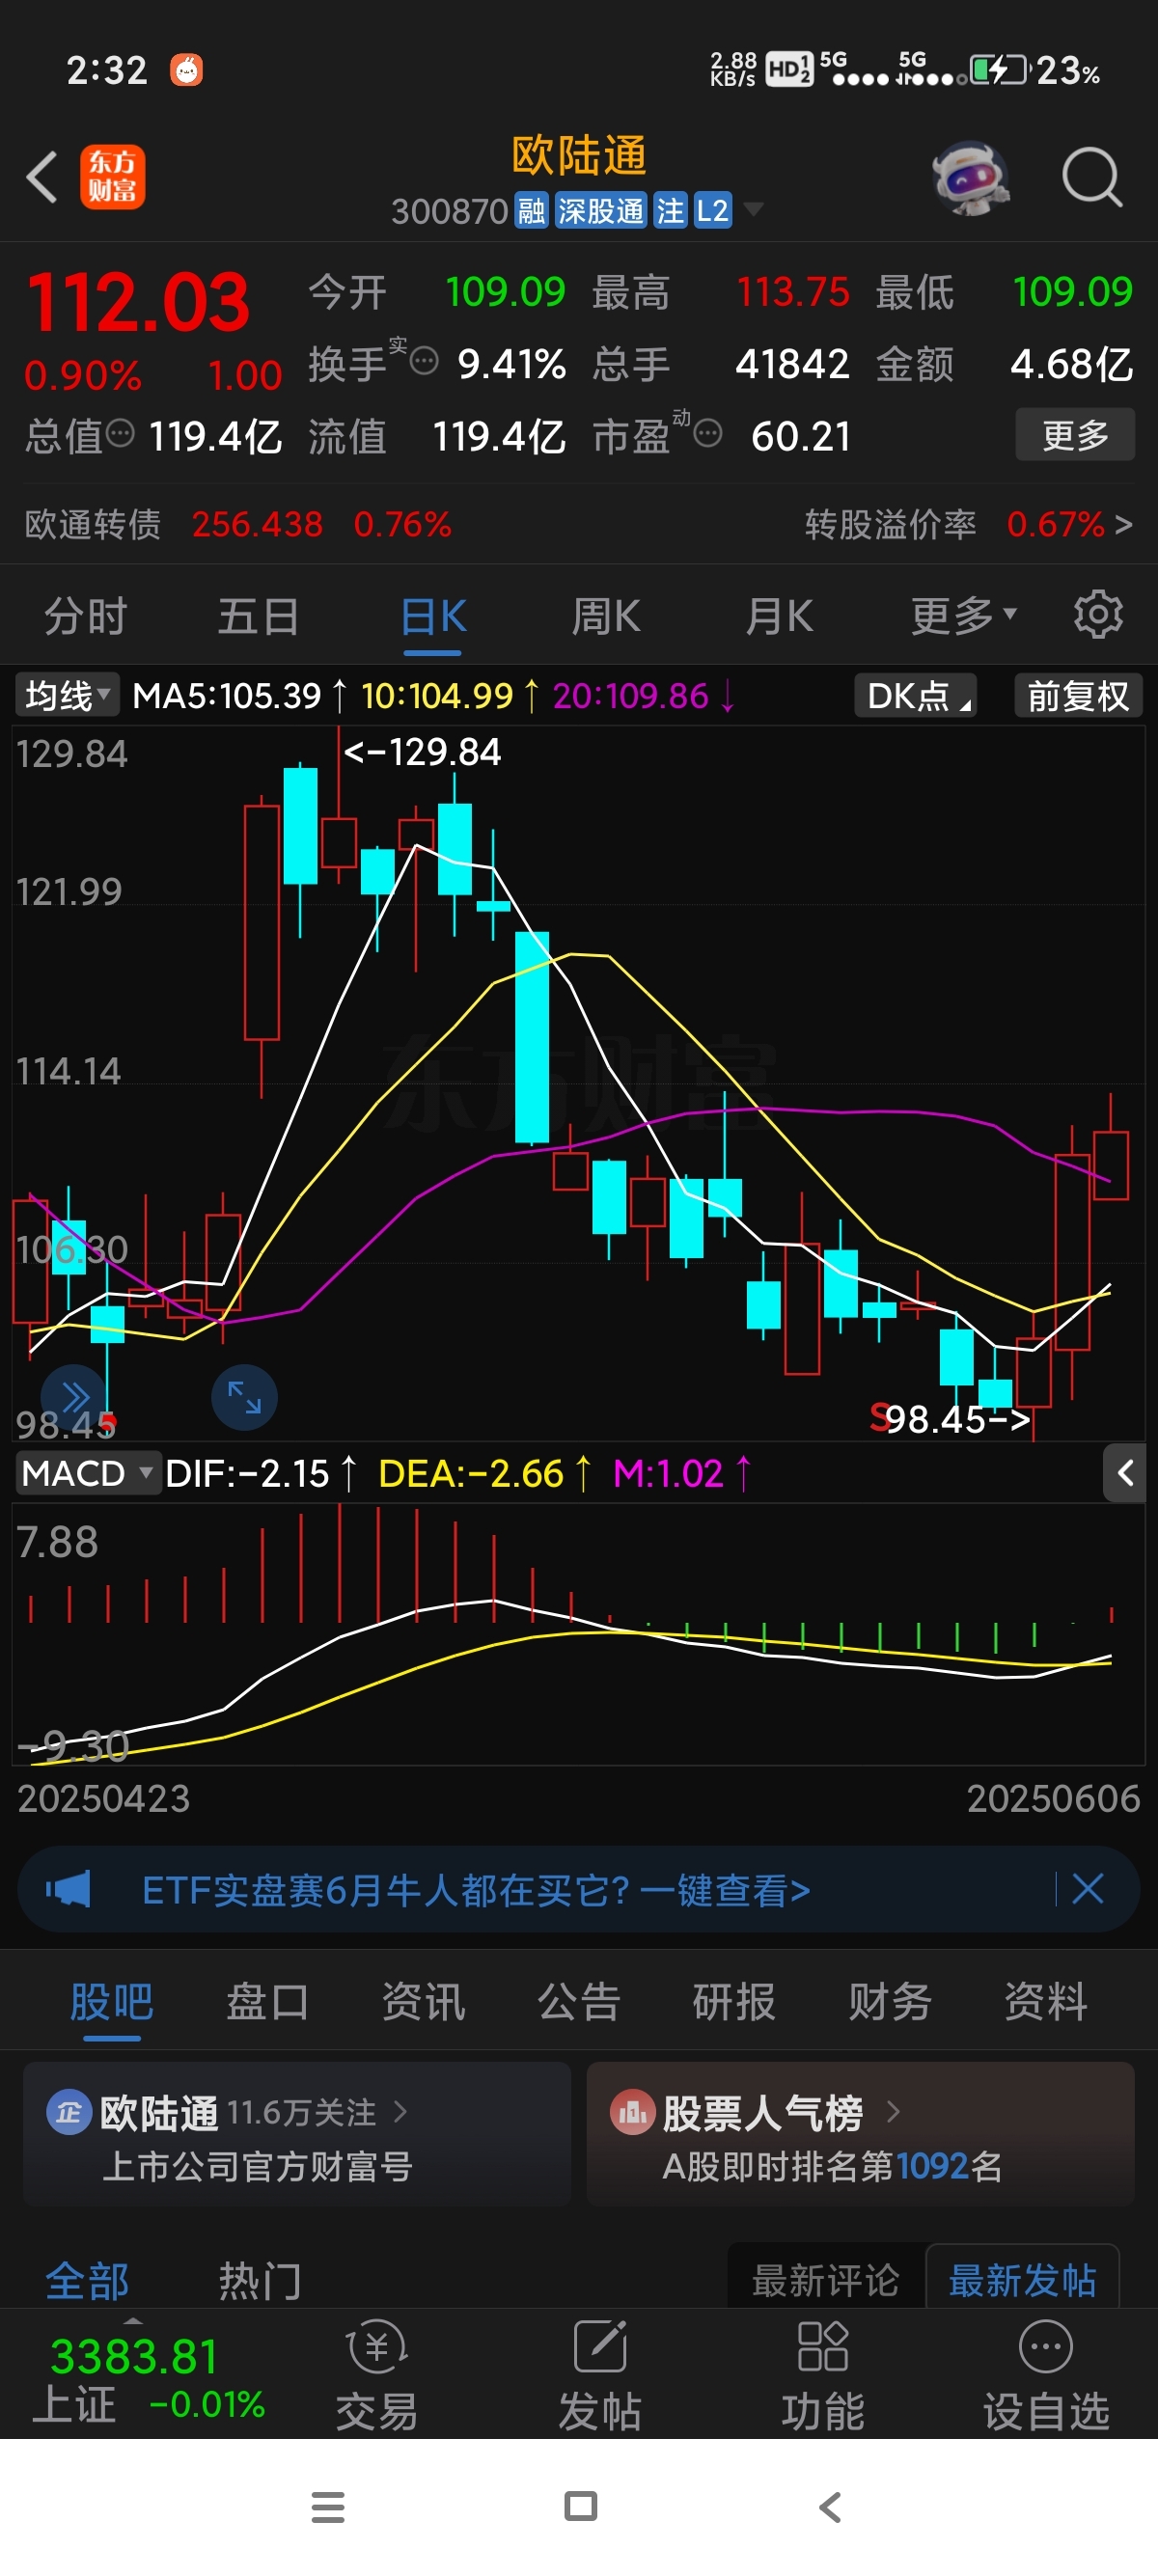Viewport: 1158px width, 2576px height.
Task: Tap the 股票人气榜 icon
Action: 632,2113
